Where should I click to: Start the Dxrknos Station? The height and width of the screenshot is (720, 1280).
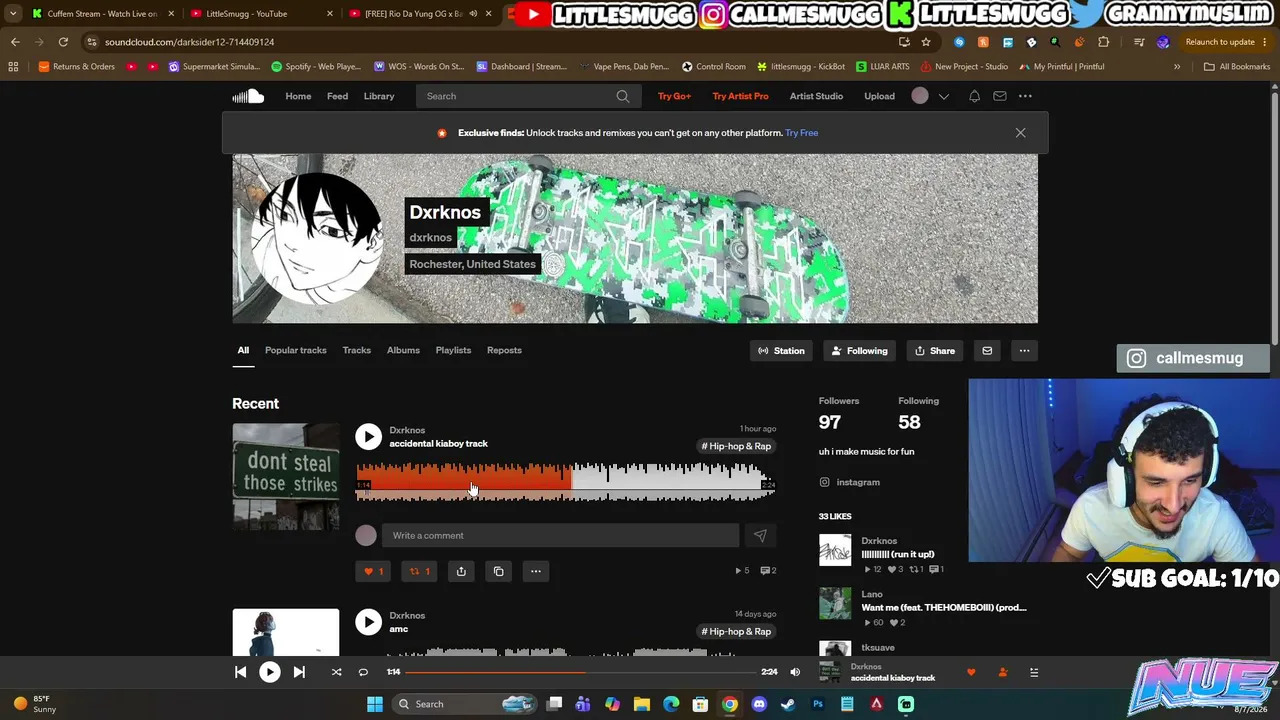pos(781,351)
